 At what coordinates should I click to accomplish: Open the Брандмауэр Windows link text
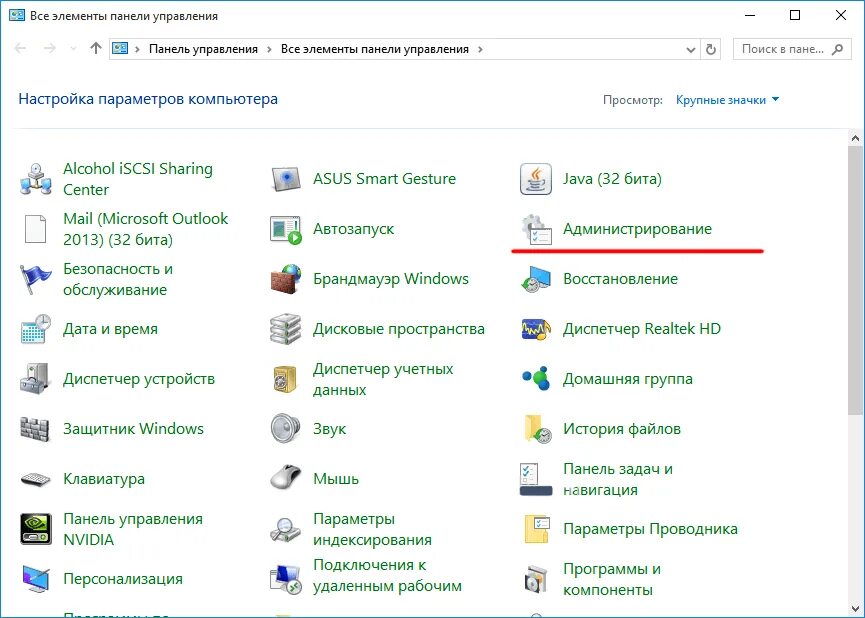click(x=391, y=279)
